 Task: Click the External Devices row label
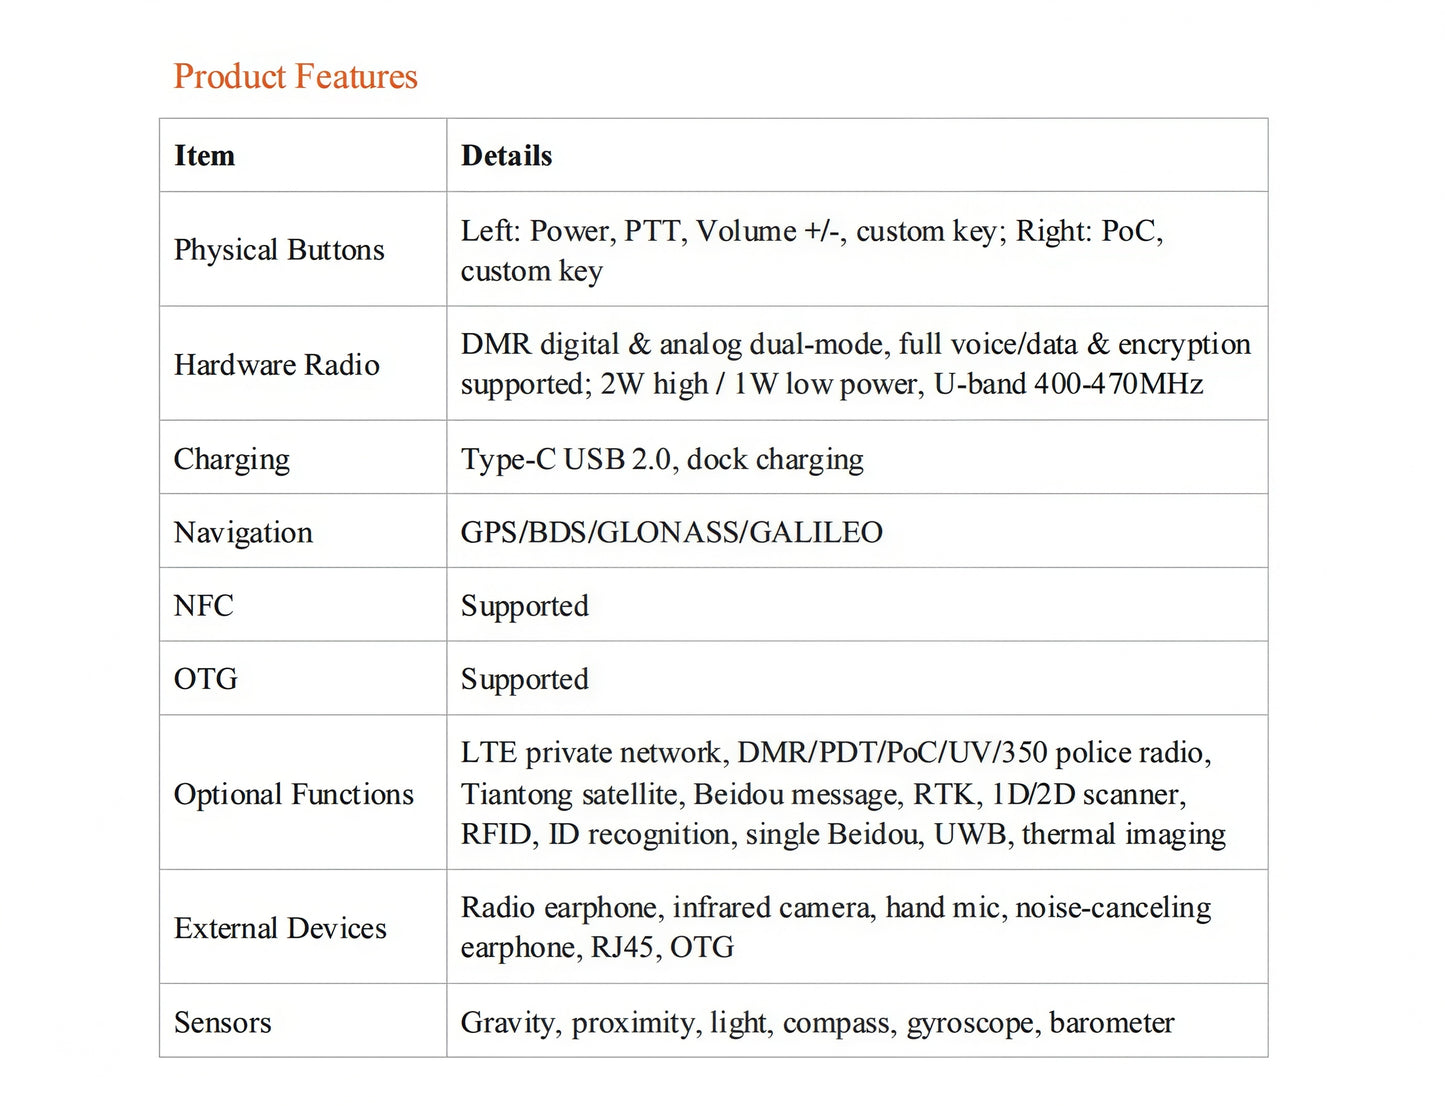[280, 929]
